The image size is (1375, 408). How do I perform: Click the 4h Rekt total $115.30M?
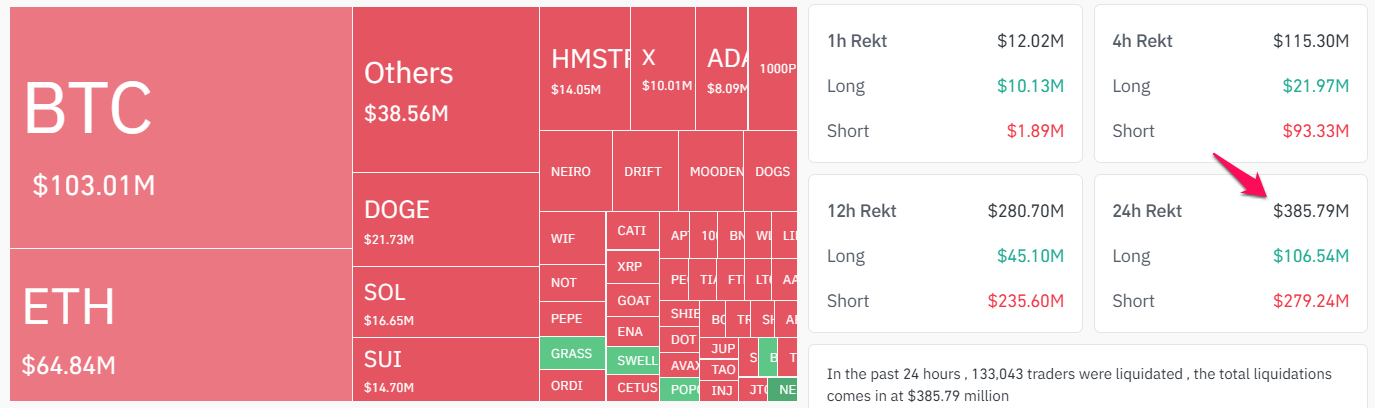tap(1310, 41)
